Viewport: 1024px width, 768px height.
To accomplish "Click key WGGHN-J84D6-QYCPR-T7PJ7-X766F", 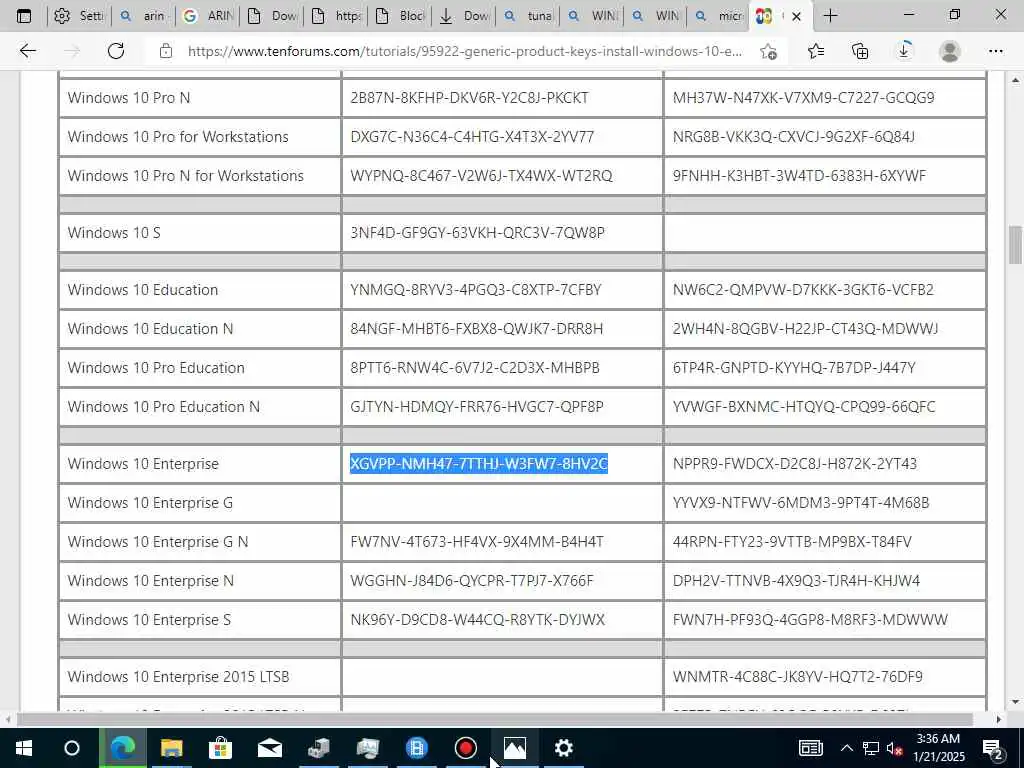I will (472, 581).
